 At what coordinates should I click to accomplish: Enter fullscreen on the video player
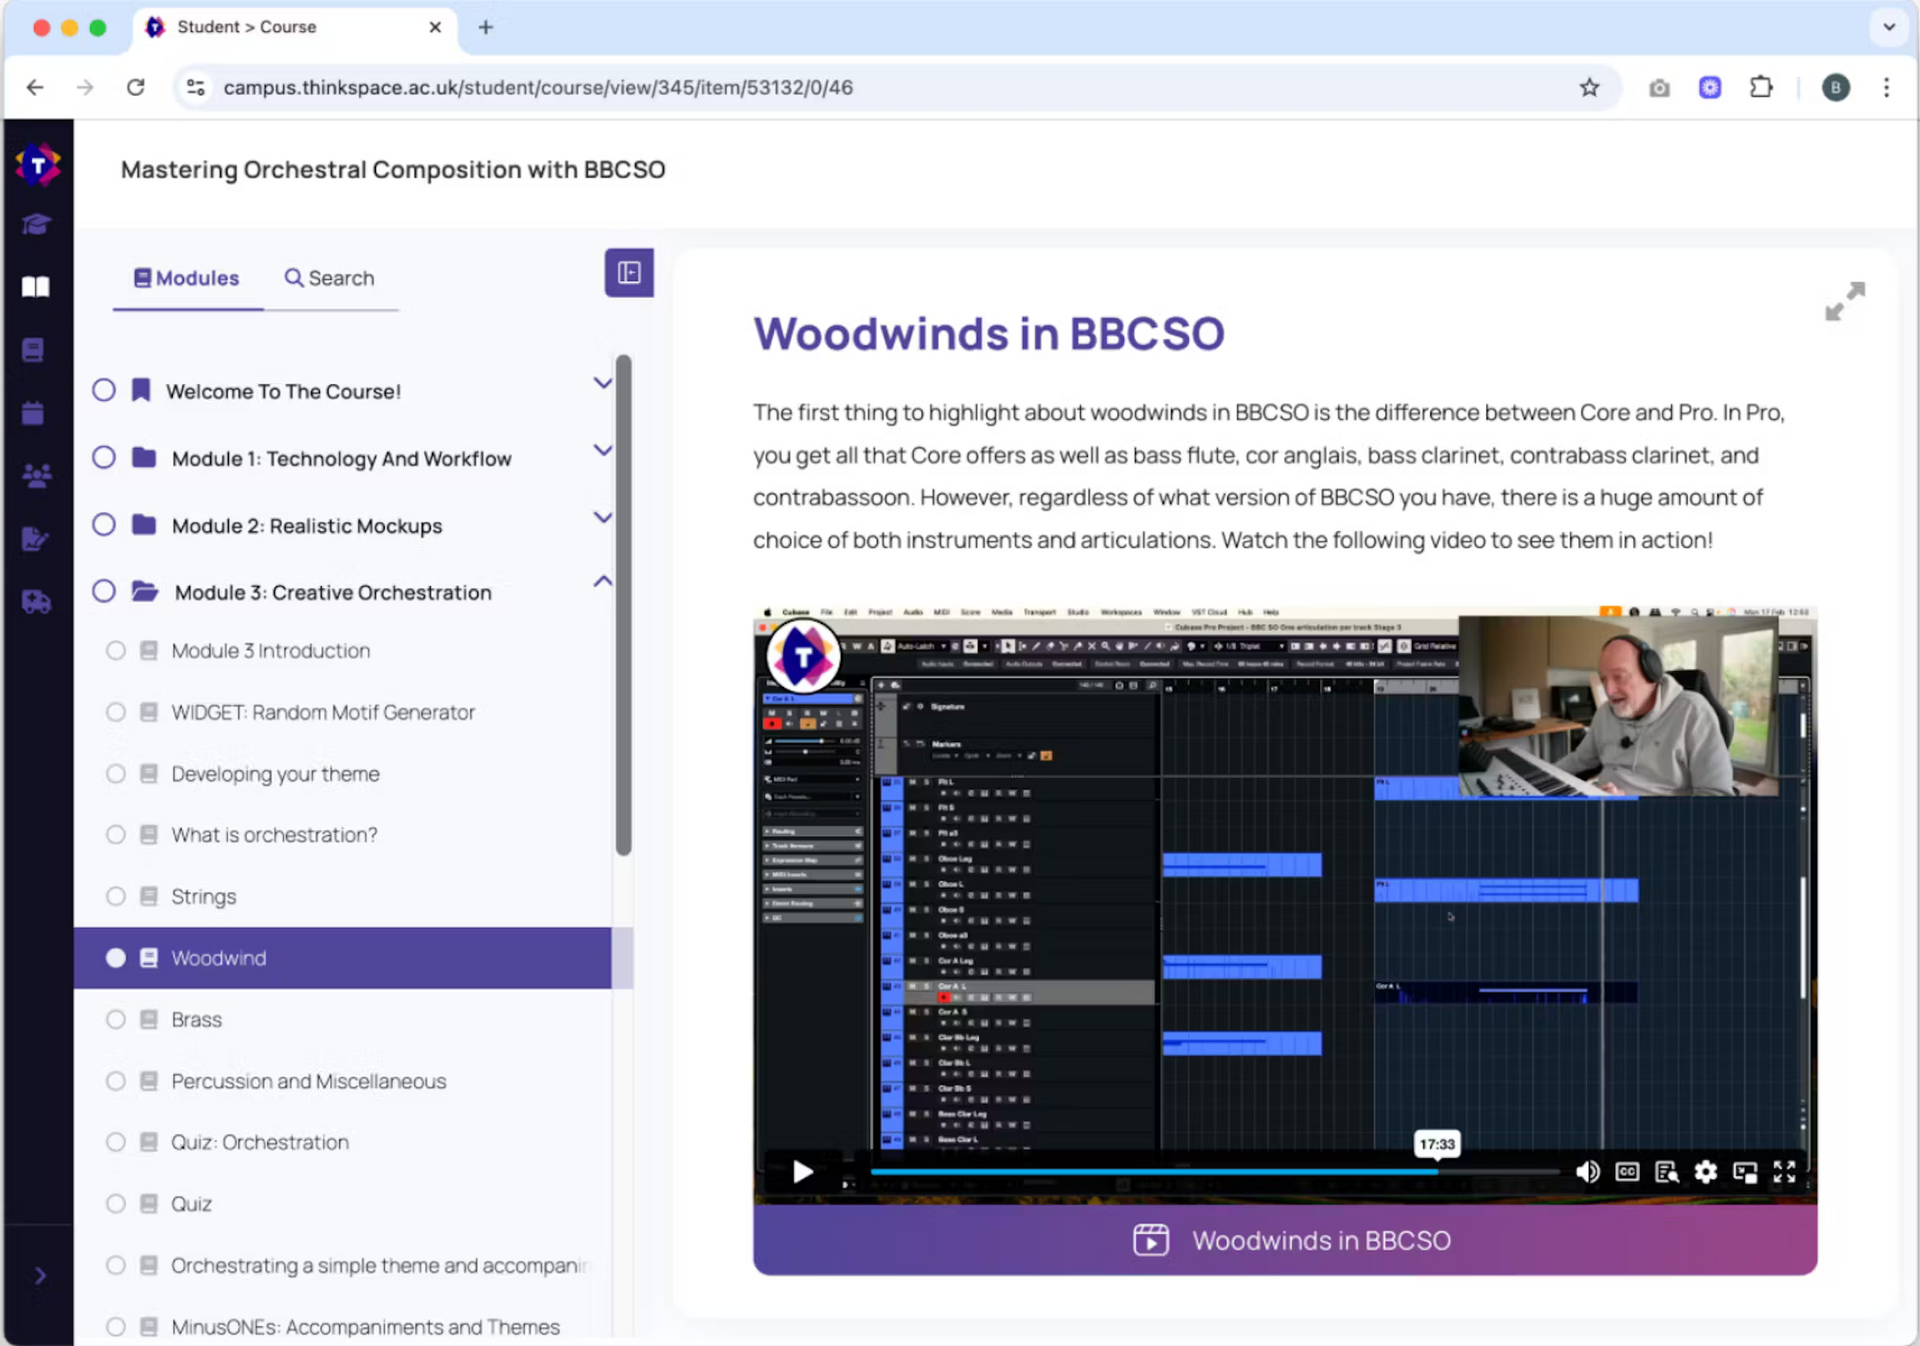point(1784,1172)
